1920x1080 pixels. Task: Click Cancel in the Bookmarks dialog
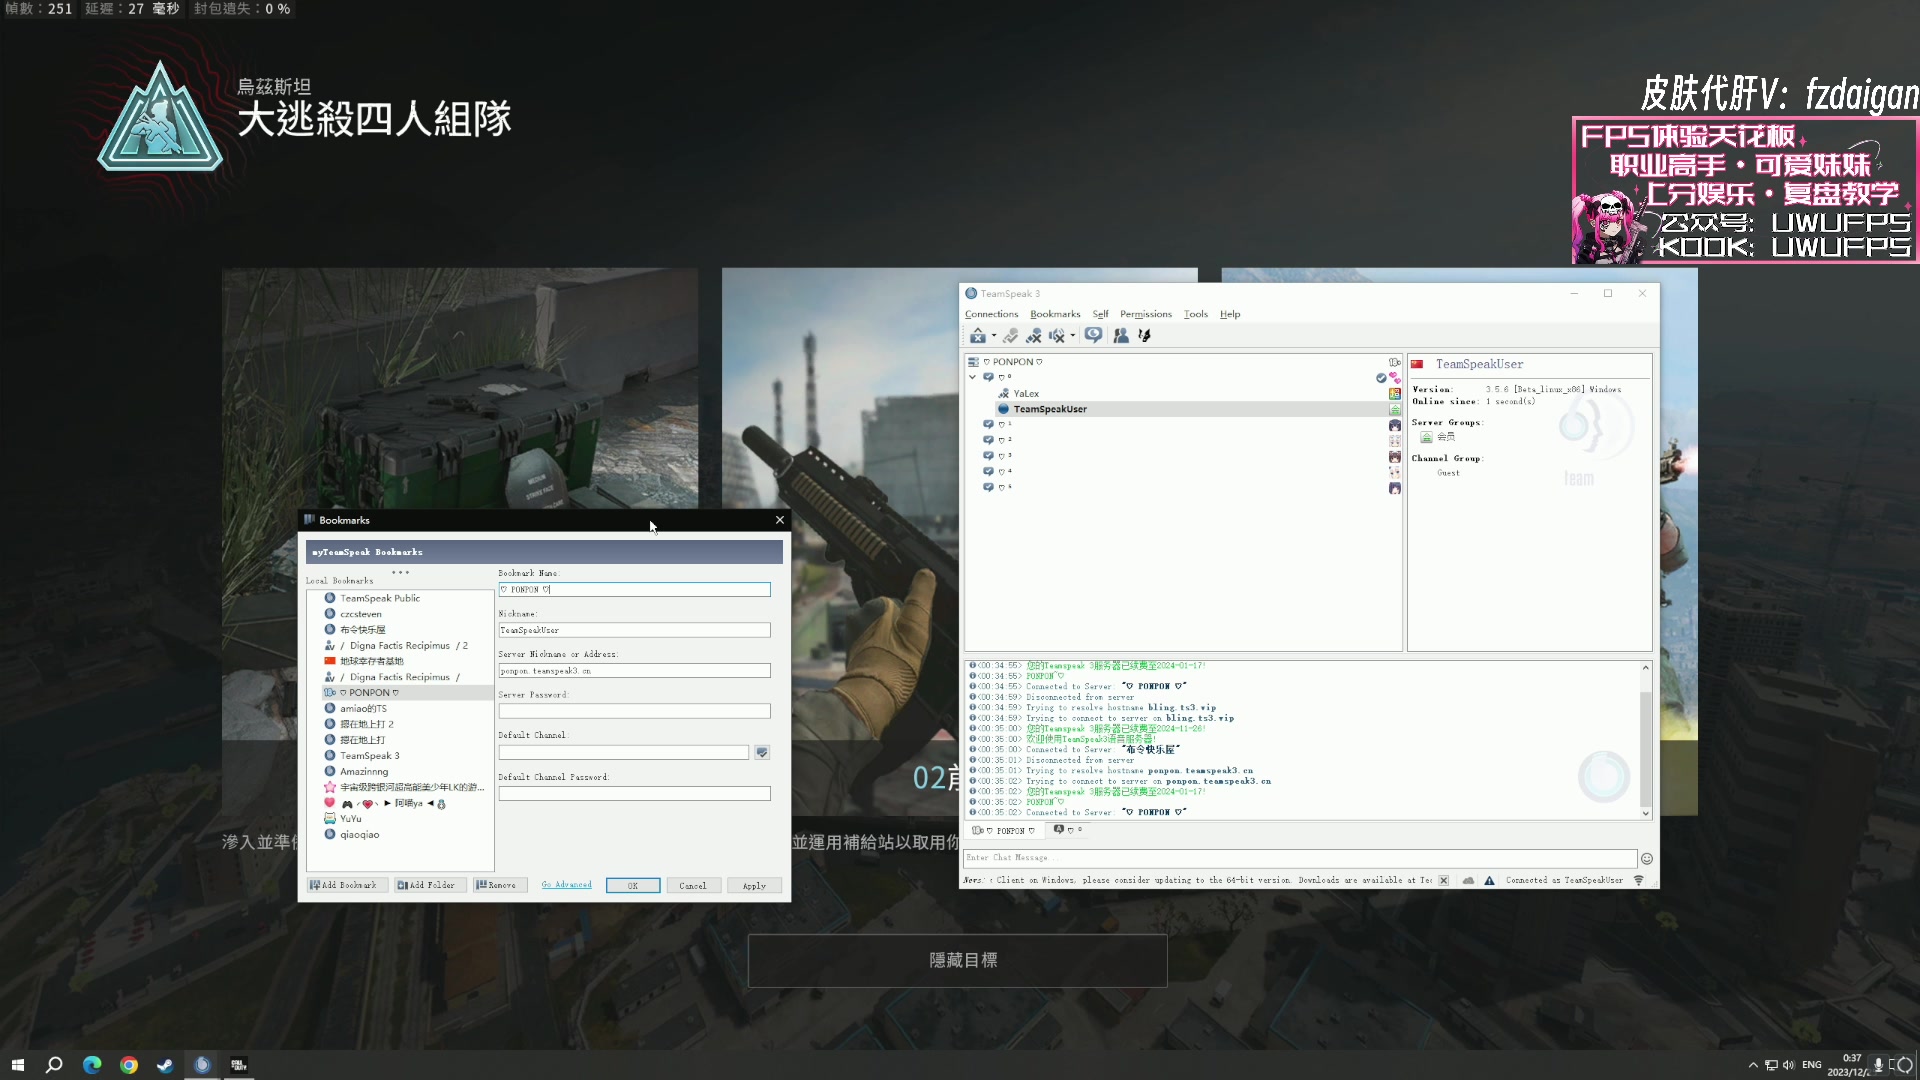coord(693,886)
